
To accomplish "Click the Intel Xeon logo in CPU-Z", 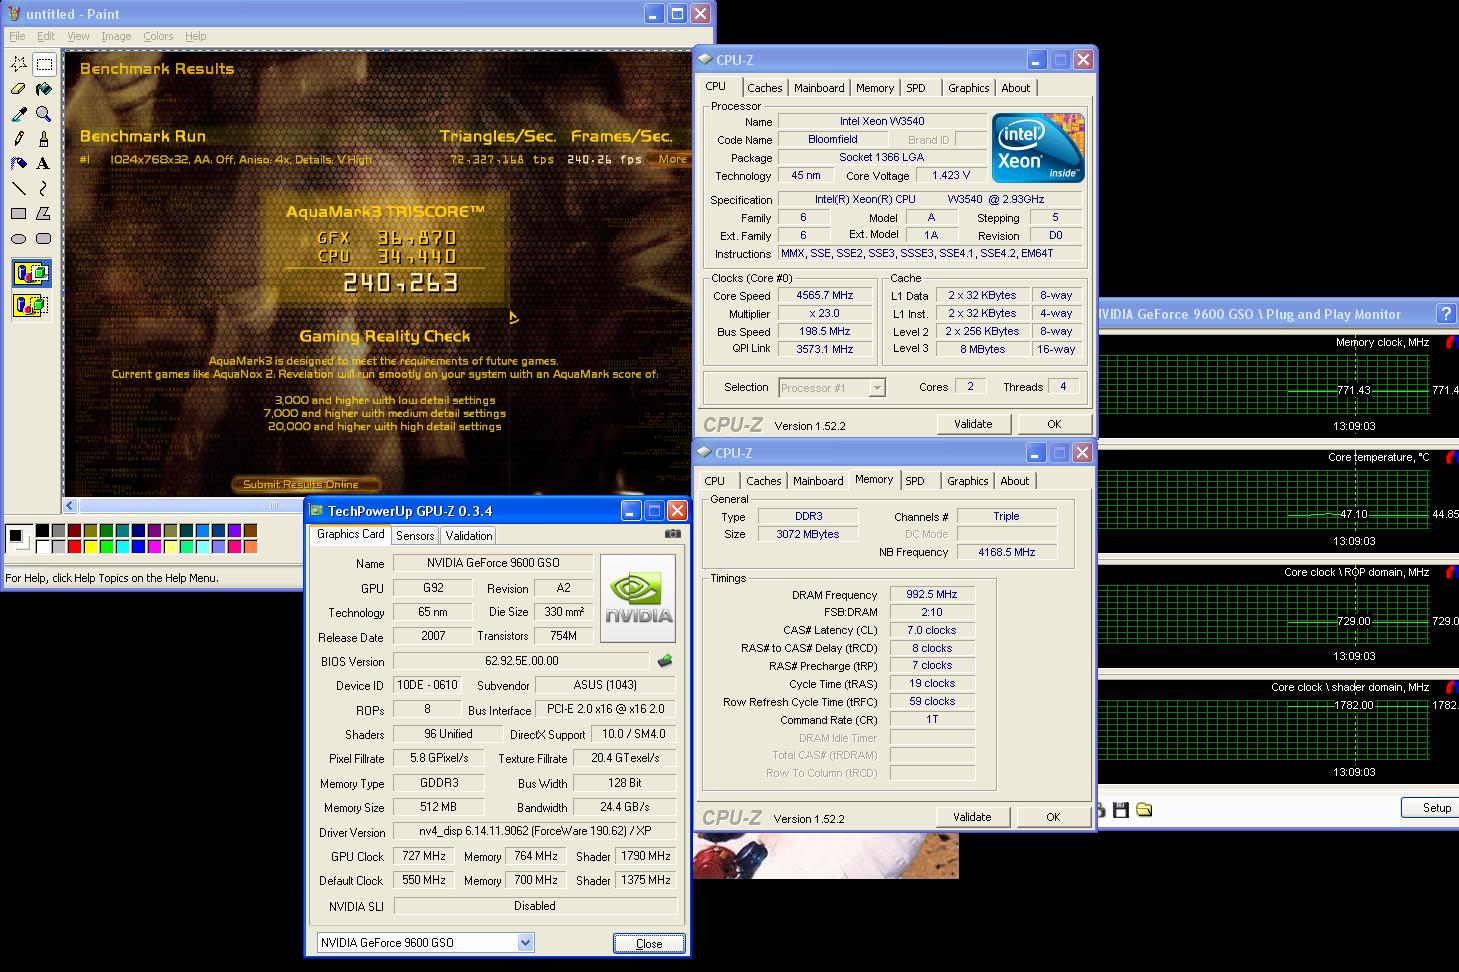I will tap(1037, 147).
